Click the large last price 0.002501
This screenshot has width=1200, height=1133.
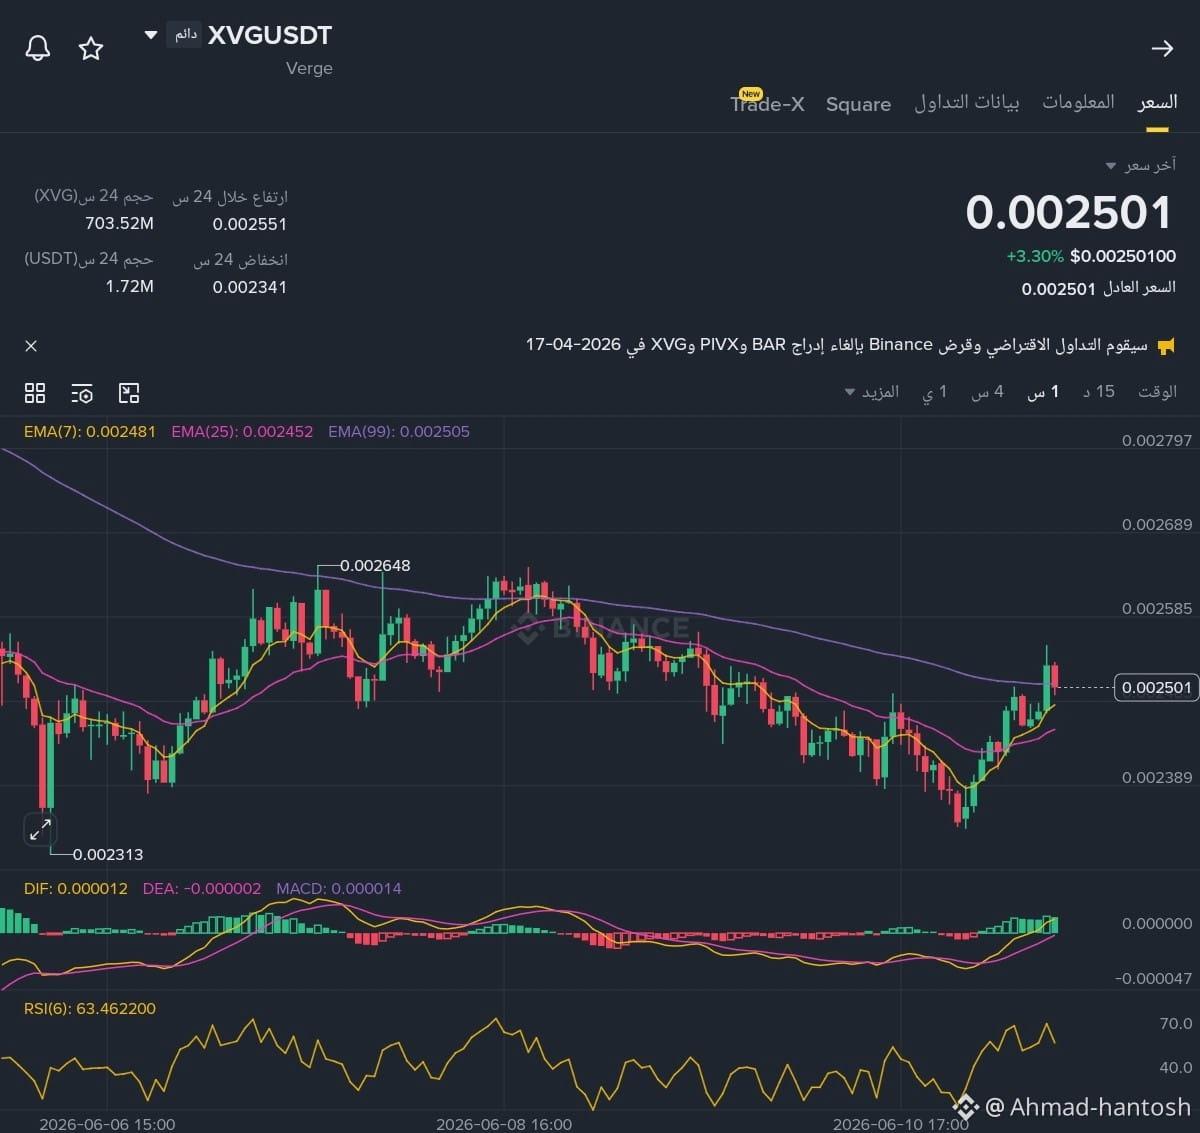[1069, 213]
